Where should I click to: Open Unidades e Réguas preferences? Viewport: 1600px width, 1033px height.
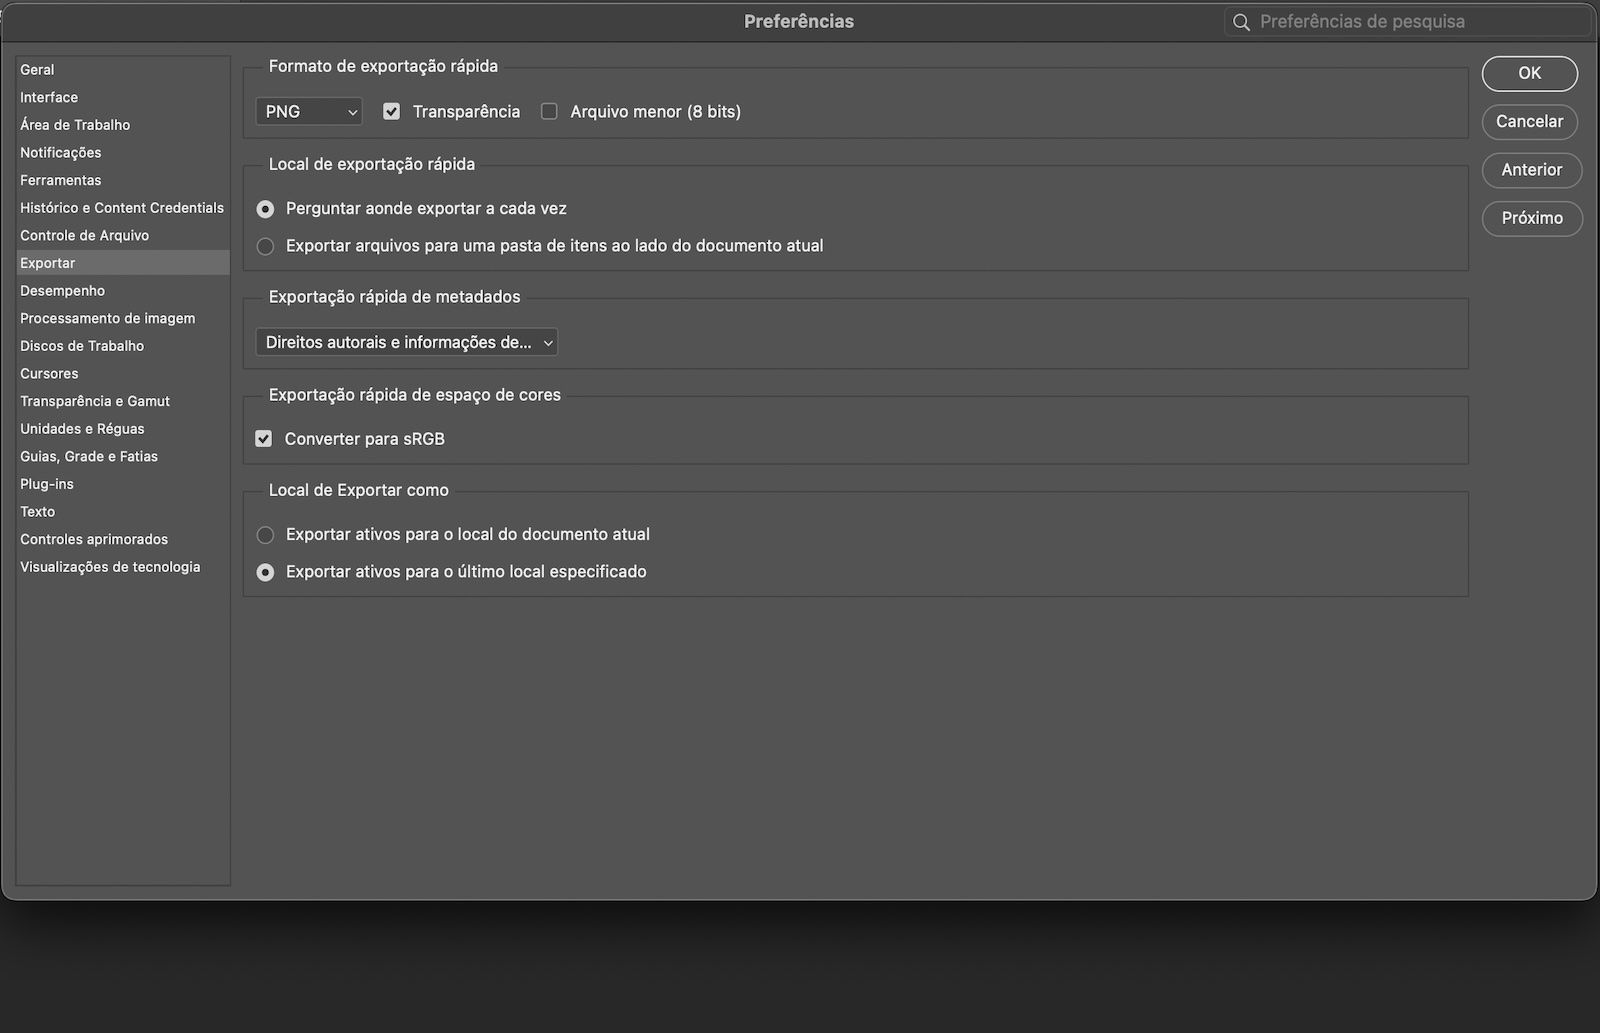(123, 429)
